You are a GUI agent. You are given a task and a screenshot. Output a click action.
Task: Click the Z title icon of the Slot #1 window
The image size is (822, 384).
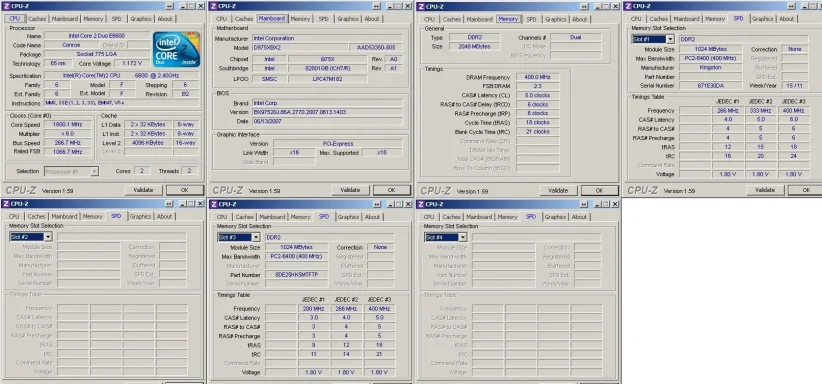[628, 6]
